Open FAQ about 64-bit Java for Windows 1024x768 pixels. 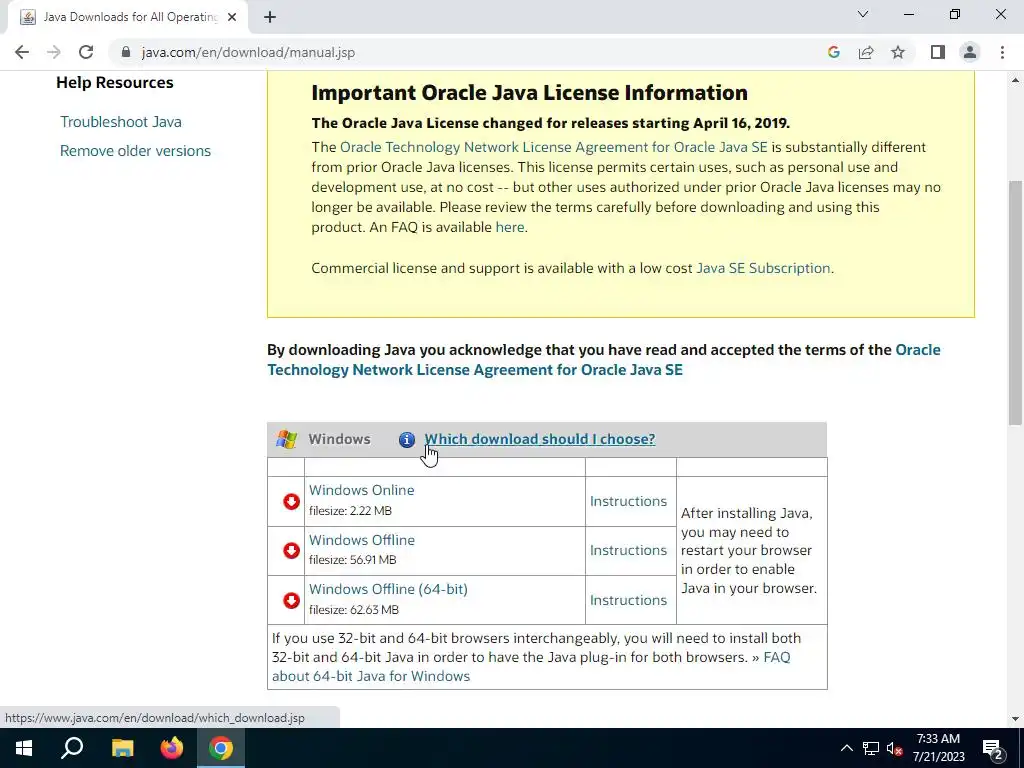tap(371, 676)
